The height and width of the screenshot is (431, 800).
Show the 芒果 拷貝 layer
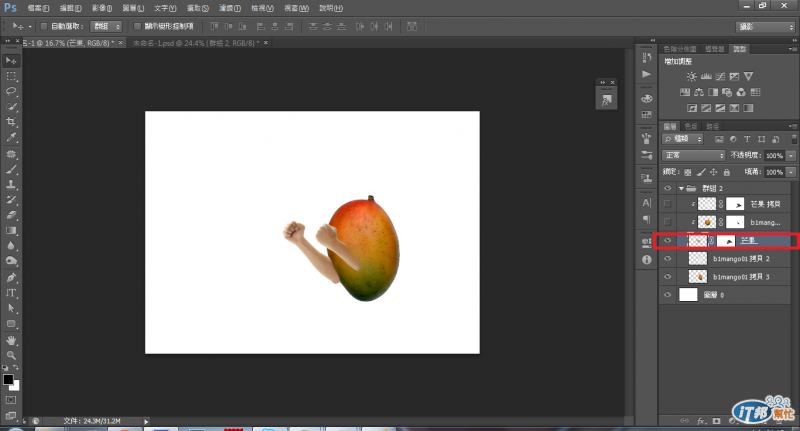coord(667,204)
